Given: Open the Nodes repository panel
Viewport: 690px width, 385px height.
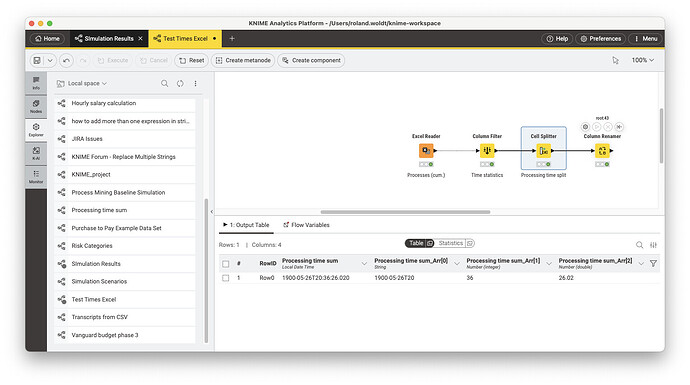Looking at the screenshot, I should [x=36, y=106].
